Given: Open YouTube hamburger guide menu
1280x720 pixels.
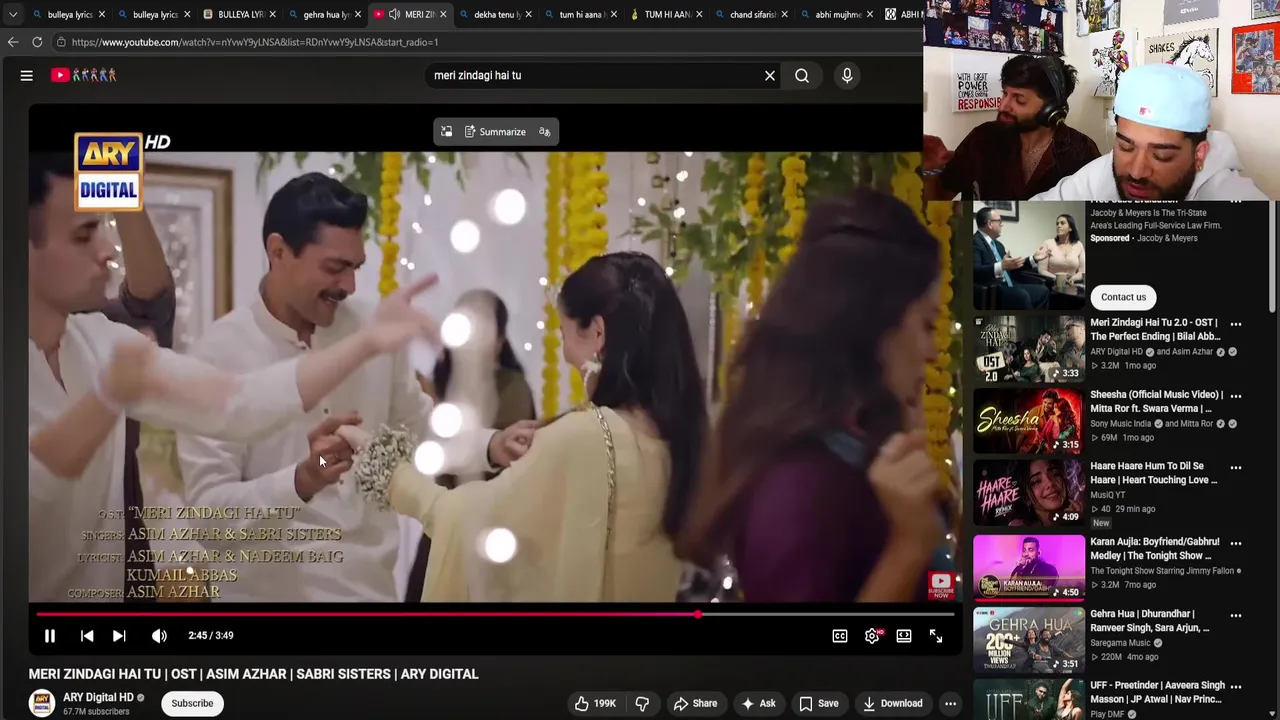Looking at the screenshot, I should tap(27, 75).
